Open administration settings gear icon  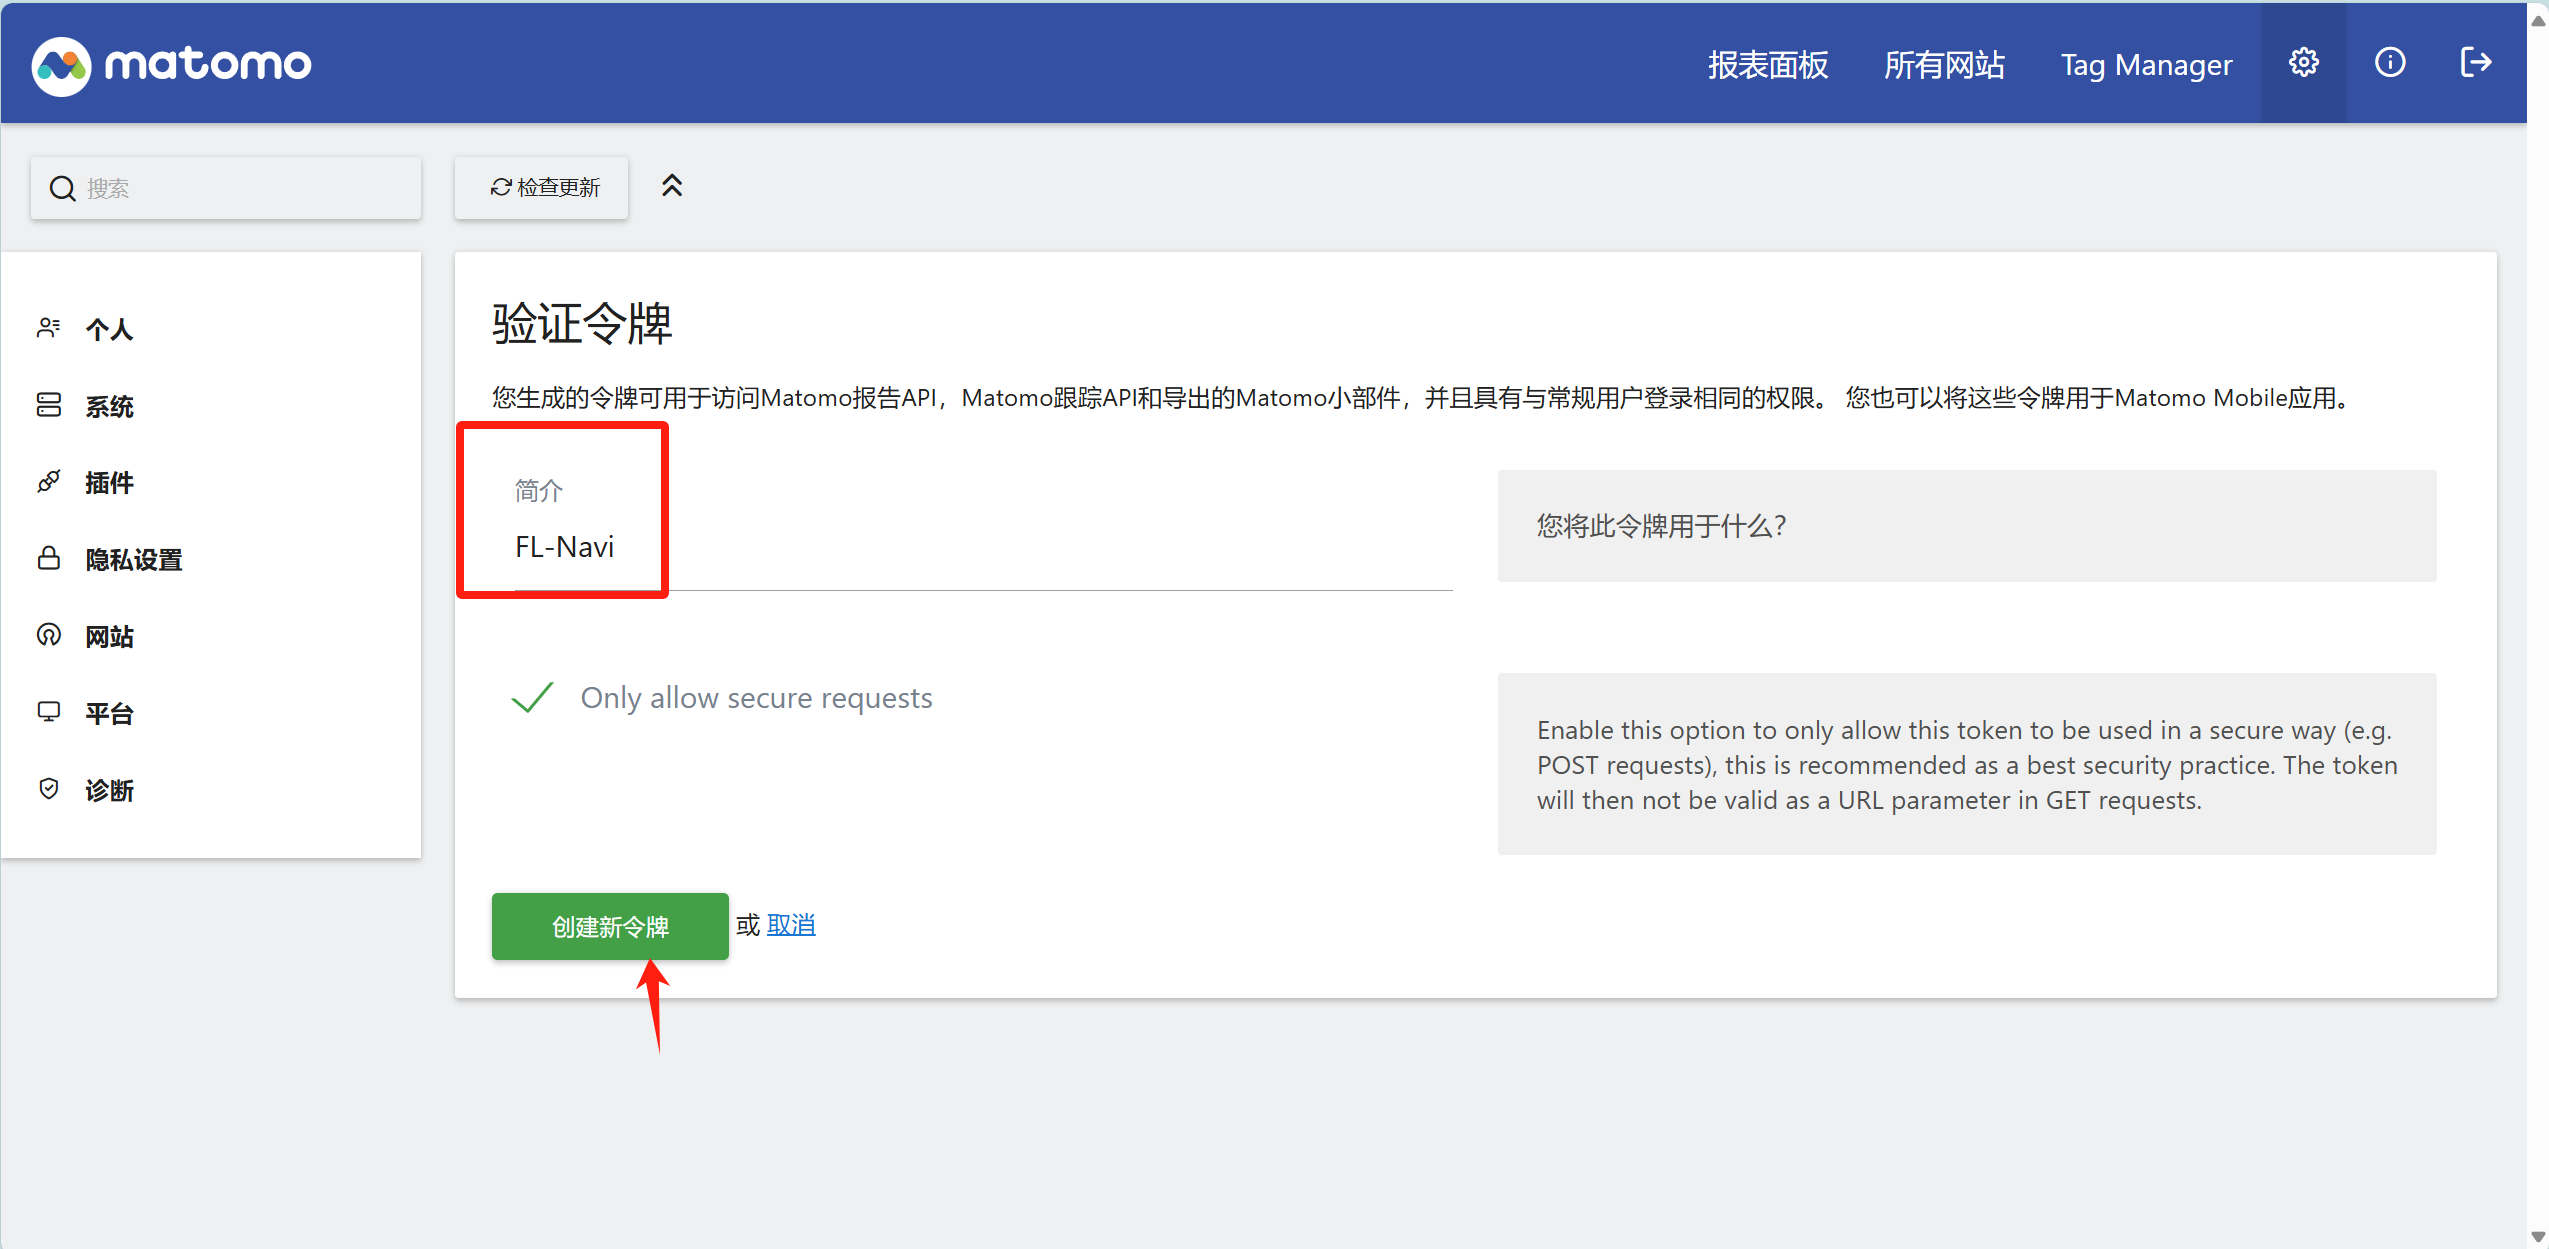pyautogui.click(x=2303, y=63)
